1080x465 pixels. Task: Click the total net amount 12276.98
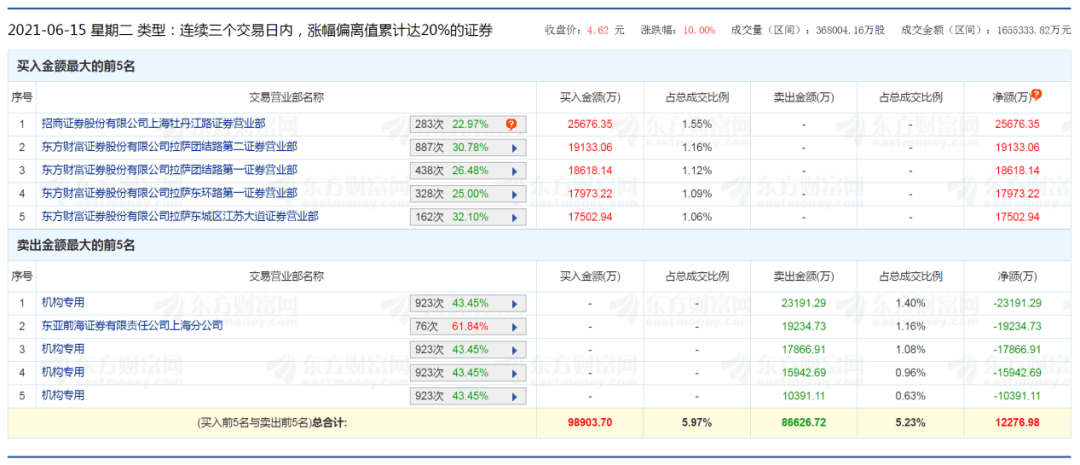[1018, 423]
